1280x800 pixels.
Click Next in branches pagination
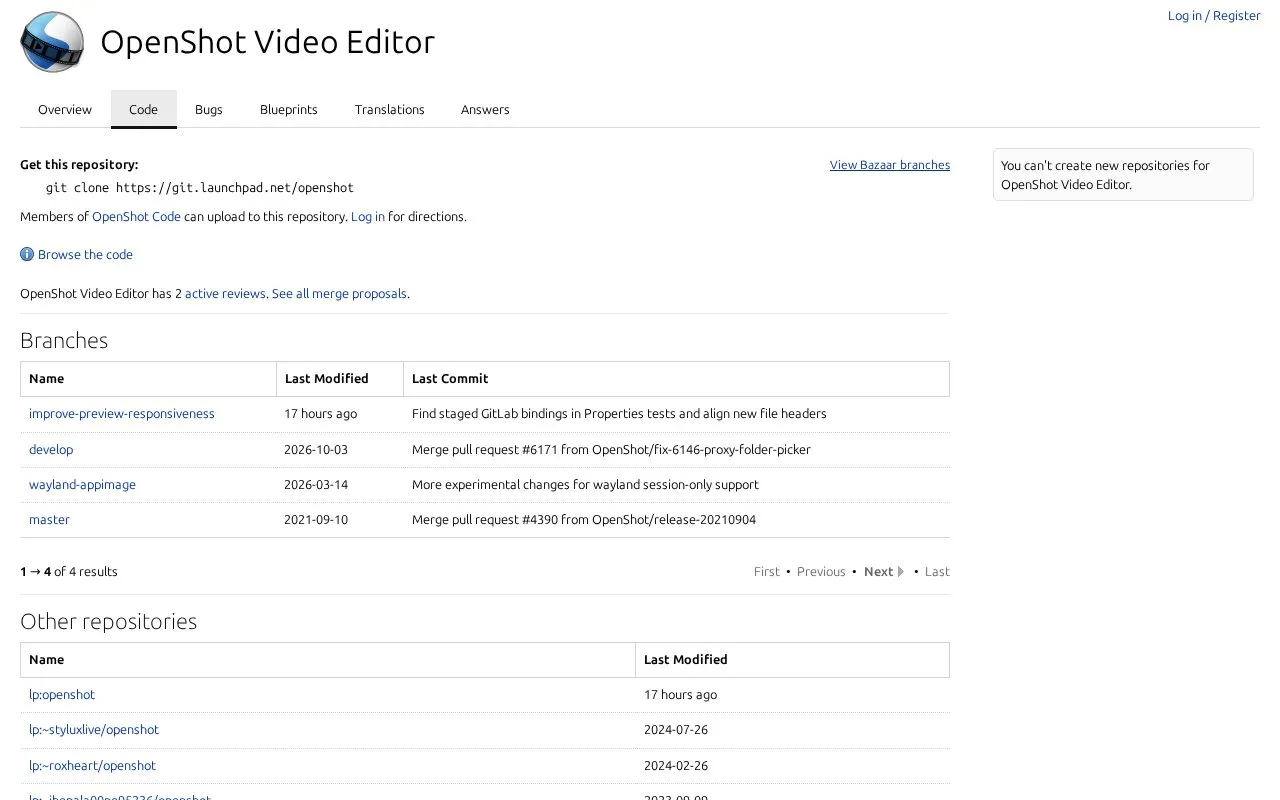pos(878,572)
